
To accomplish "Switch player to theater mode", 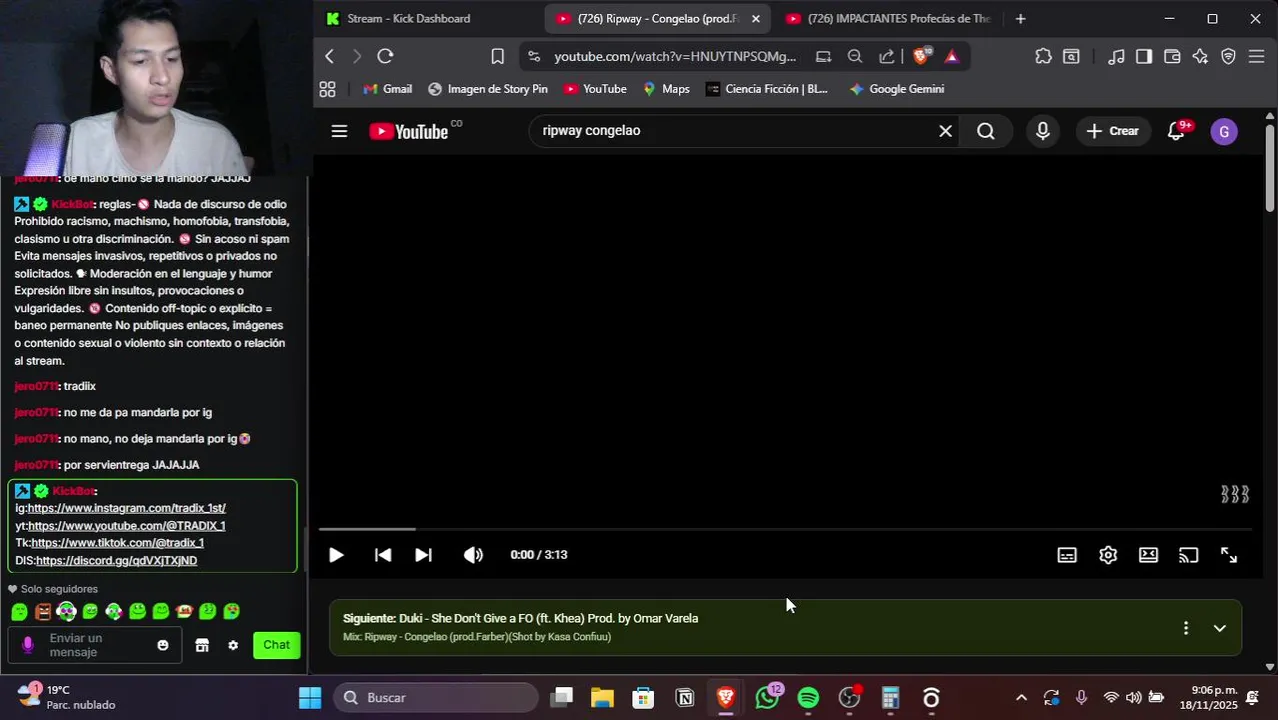I will pyautogui.click(x=1148, y=555).
